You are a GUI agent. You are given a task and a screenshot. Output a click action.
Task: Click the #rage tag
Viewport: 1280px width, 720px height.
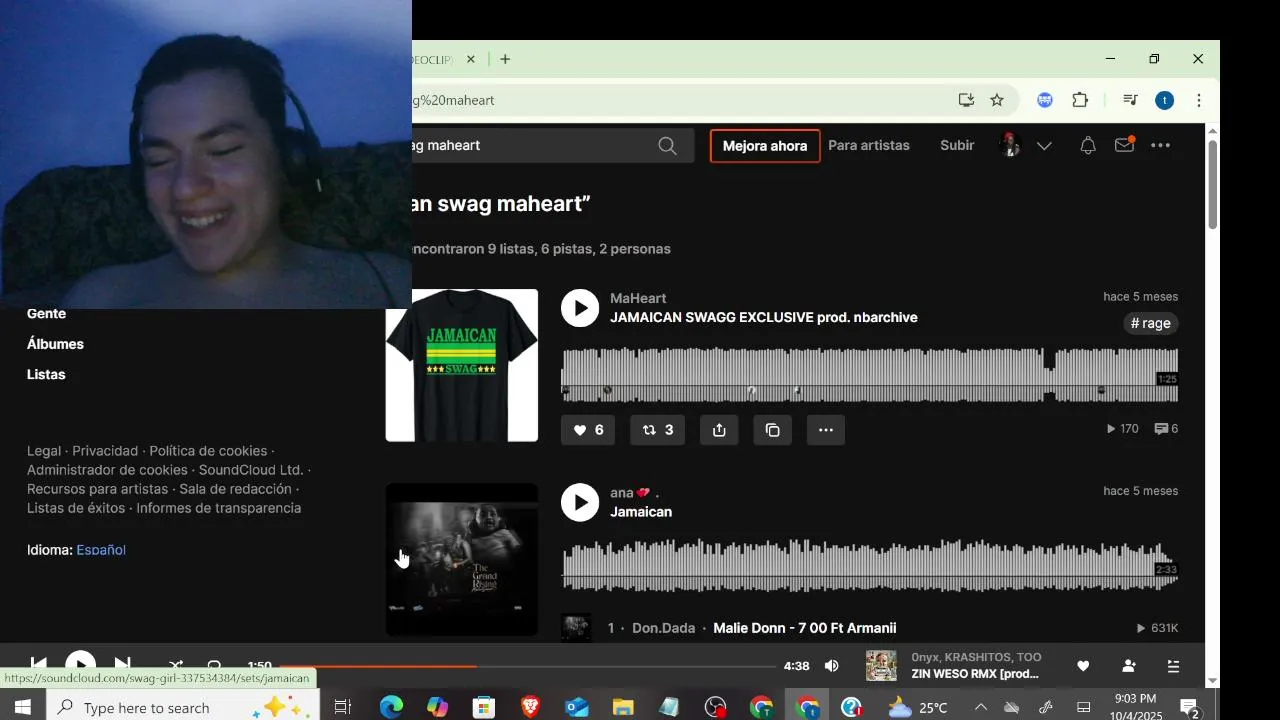(1150, 323)
